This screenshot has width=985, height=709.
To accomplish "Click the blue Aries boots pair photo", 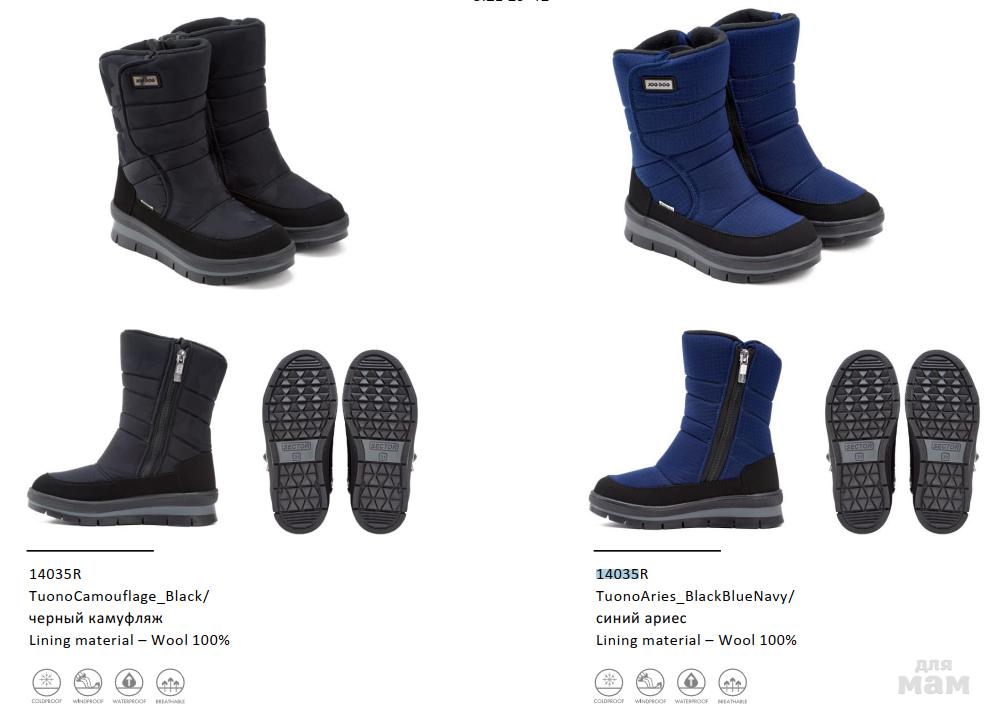I will click(x=748, y=146).
